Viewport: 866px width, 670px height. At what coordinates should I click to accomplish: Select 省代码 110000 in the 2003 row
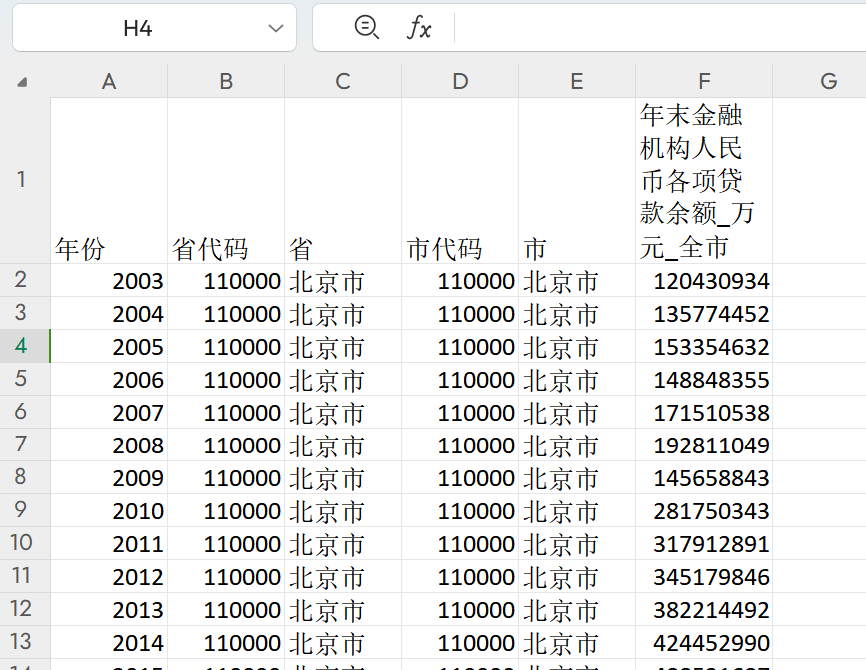coord(226,281)
